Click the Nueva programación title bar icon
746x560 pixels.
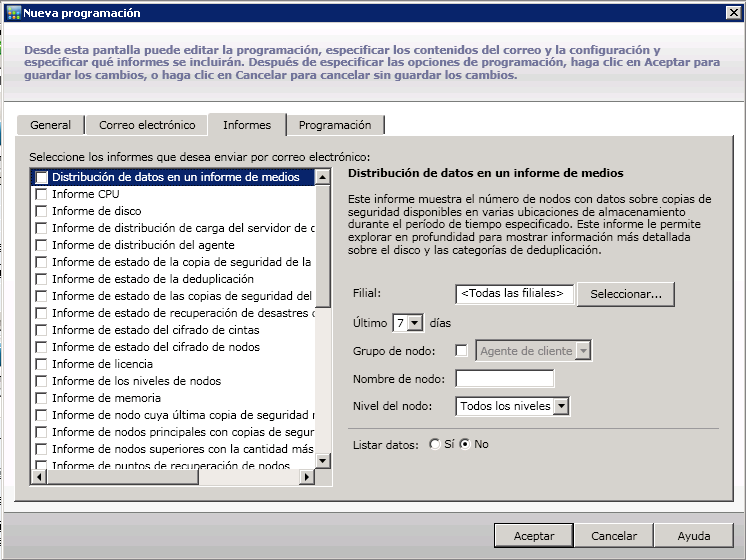tap(14, 13)
